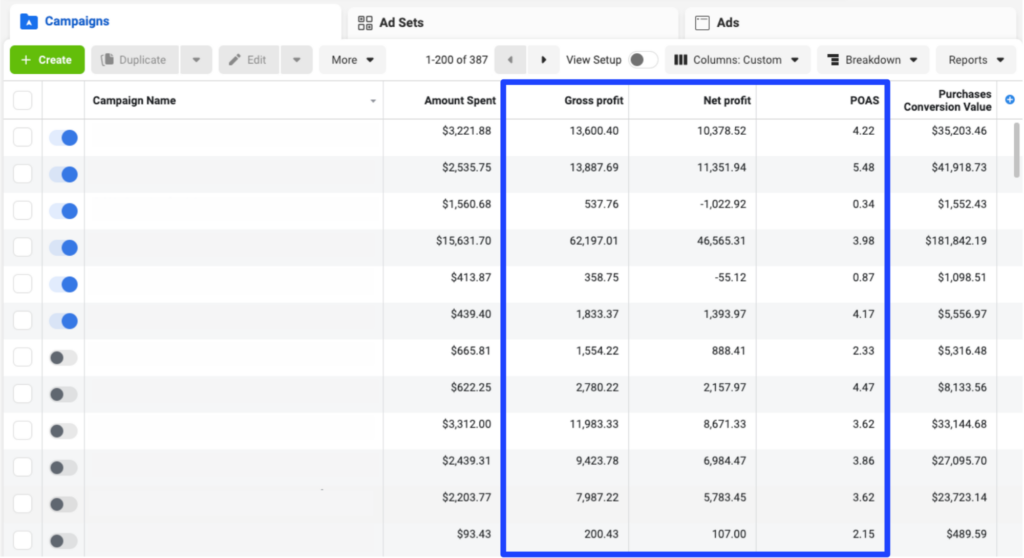Enable the campaign with $665.81 spent
This screenshot has width=1024, height=558.
pos(63,357)
